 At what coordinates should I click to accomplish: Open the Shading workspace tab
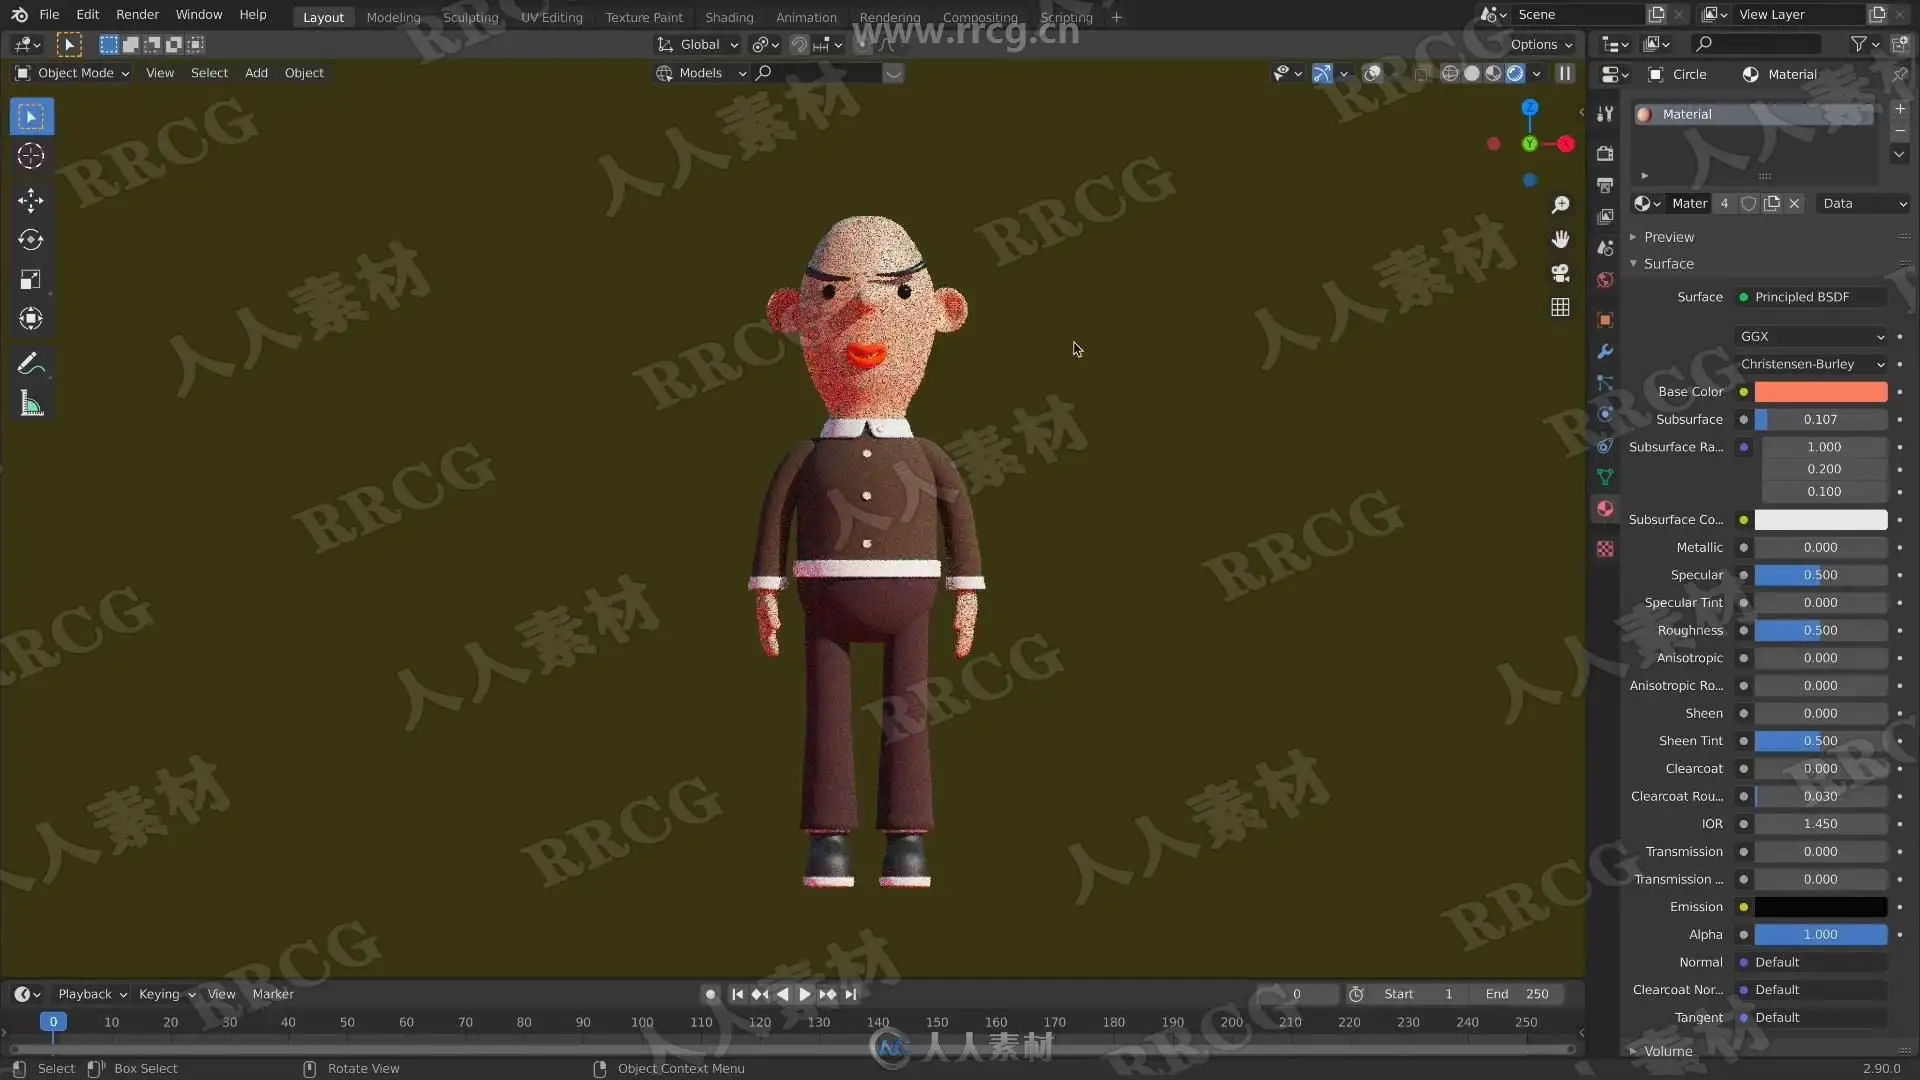(x=728, y=17)
